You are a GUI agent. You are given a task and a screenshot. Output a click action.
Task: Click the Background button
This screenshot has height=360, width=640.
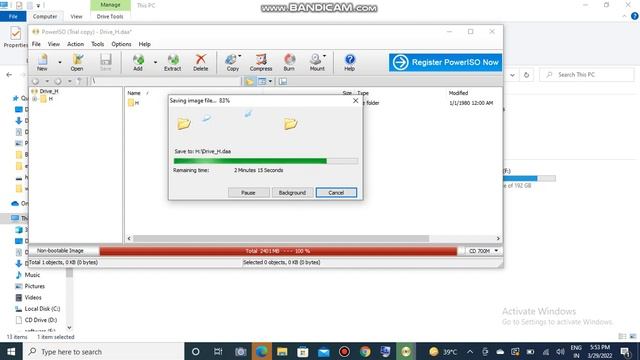tap(292, 192)
